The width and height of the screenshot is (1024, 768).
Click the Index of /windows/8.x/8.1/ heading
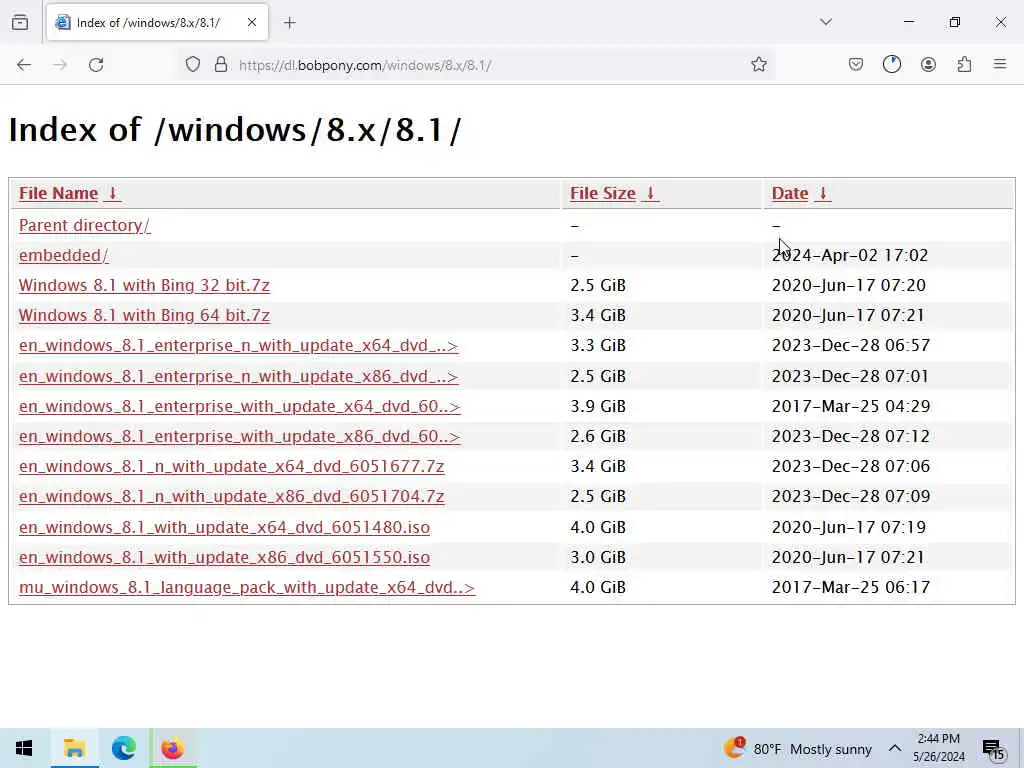pos(235,129)
